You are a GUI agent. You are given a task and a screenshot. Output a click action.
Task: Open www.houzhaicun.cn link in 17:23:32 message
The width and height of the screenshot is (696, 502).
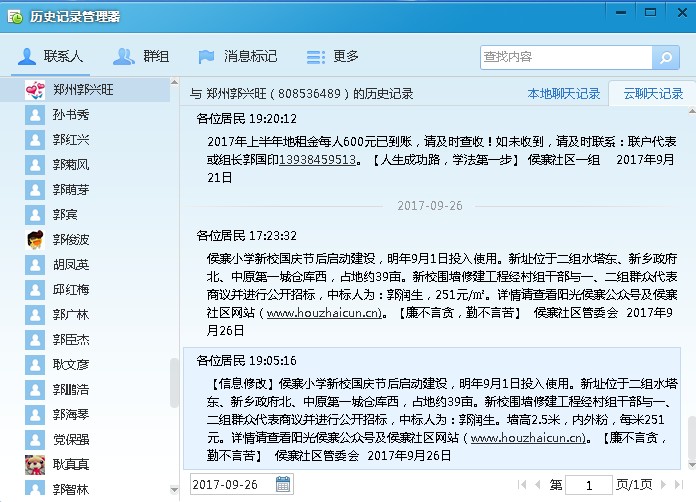pos(324,312)
